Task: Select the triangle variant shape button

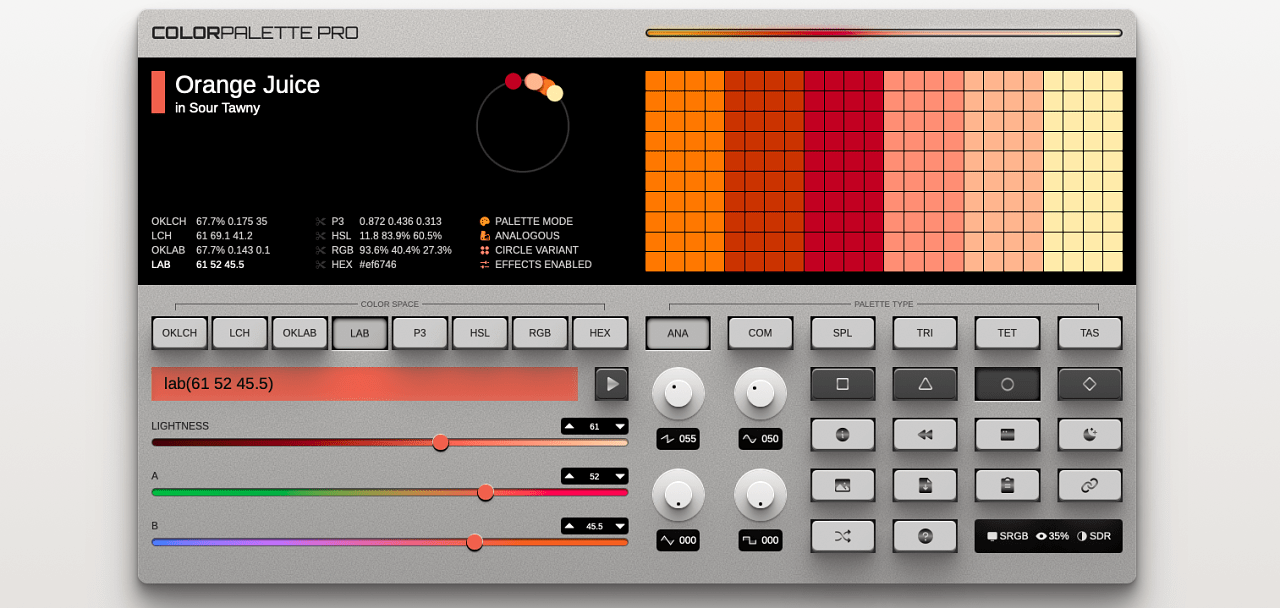Action: (x=925, y=383)
